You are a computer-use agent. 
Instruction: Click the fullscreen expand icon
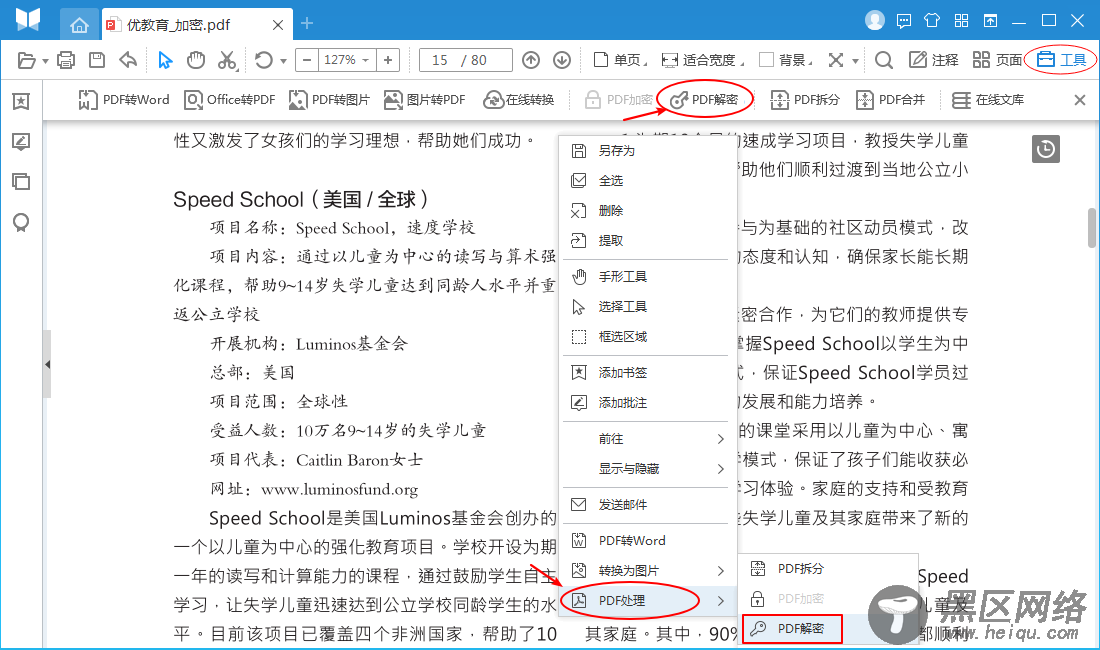[x=836, y=60]
